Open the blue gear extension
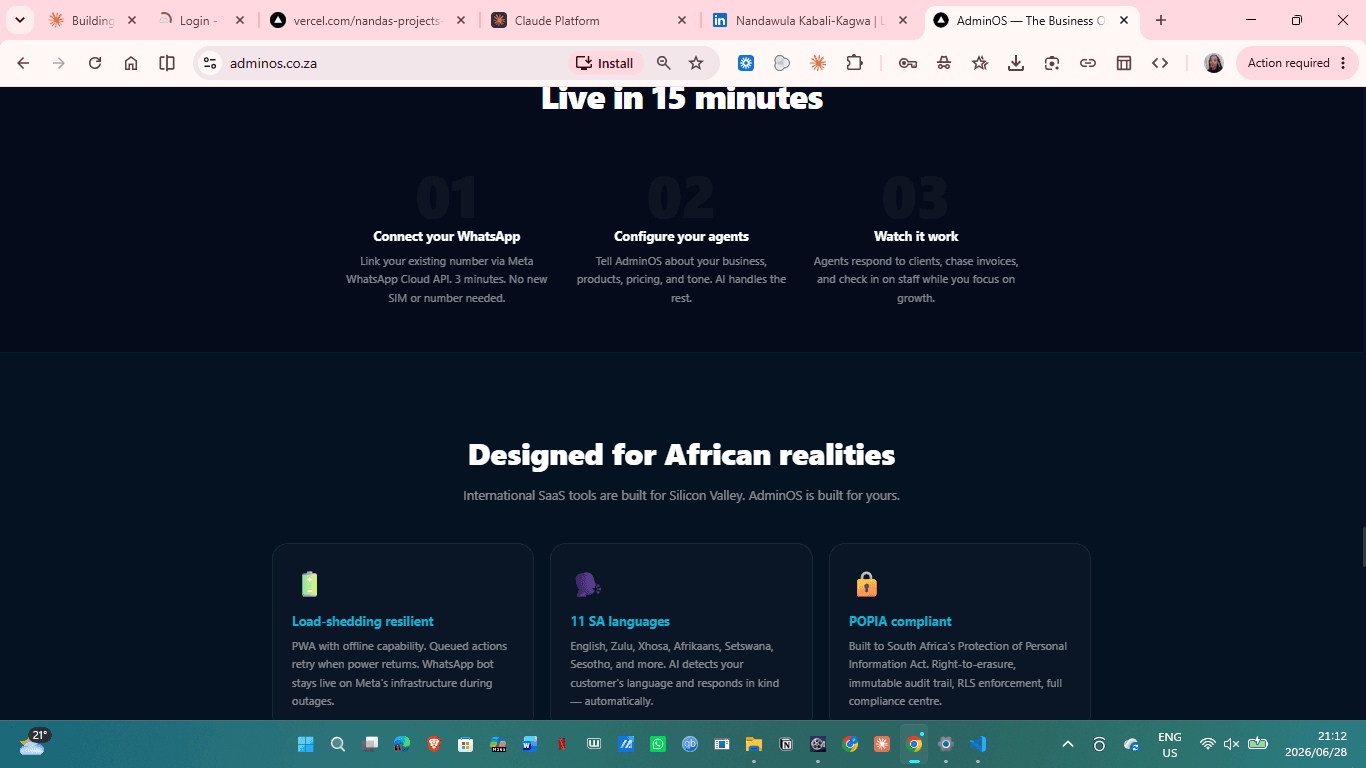Screen dimensions: 1366x768 746,63
